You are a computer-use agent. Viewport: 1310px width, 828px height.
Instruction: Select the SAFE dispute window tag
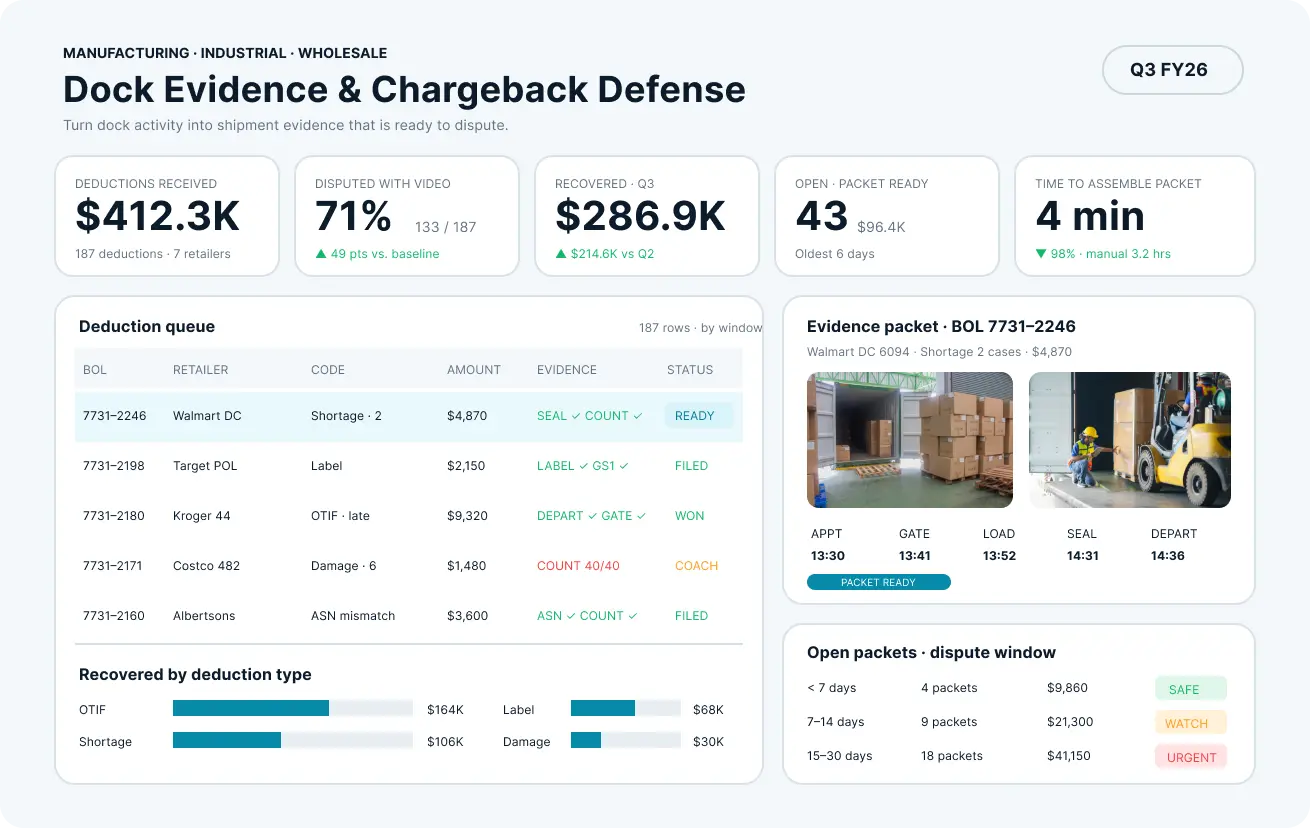[1190, 689]
